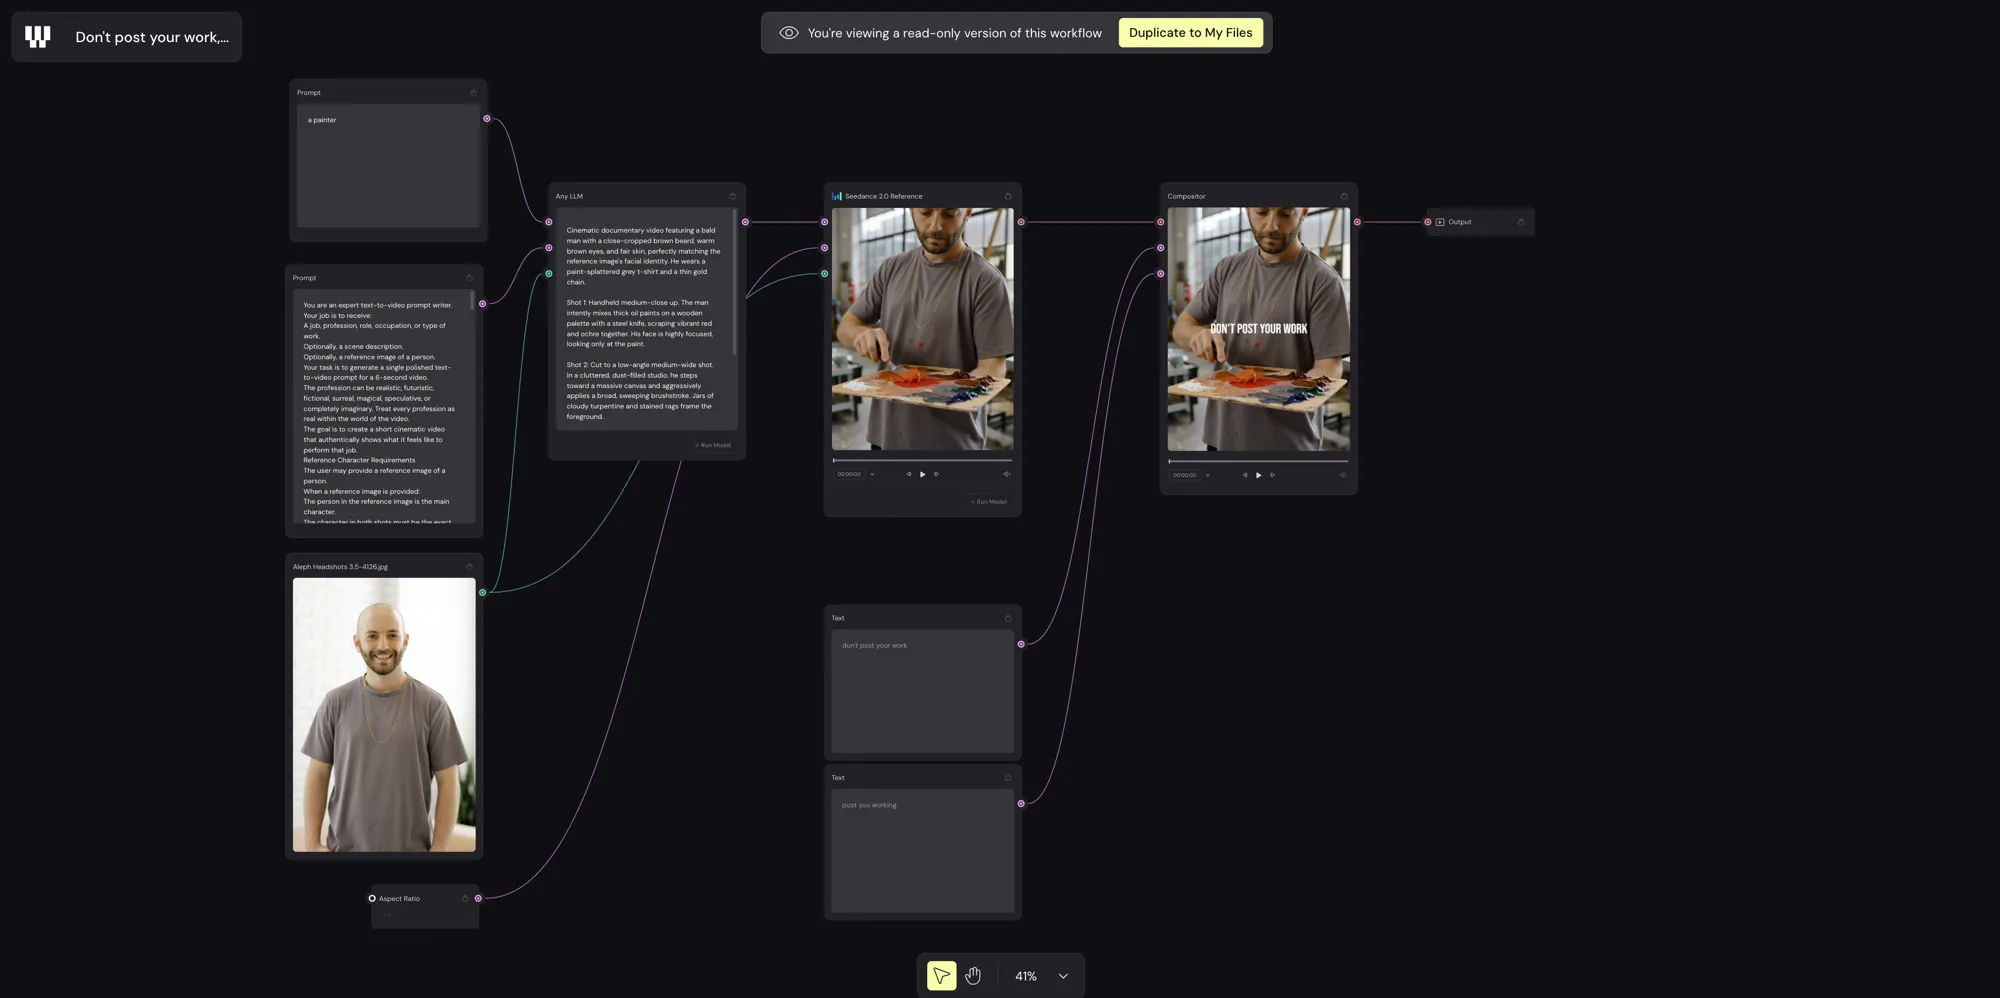Click the Weavy logo icon
Image resolution: width=2000 pixels, height=998 pixels.
click(38, 37)
